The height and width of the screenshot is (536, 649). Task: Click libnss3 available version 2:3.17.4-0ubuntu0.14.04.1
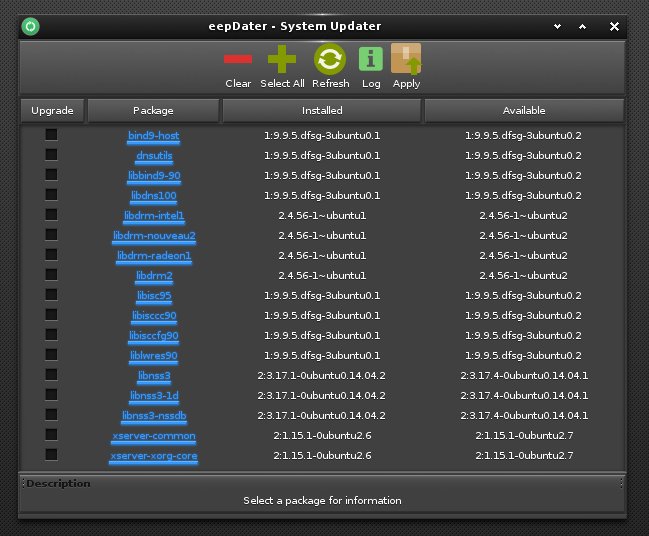coord(524,375)
